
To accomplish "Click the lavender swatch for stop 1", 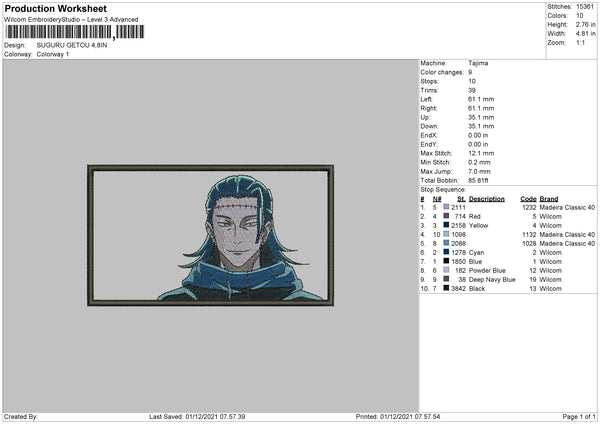I will coord(446,207).
